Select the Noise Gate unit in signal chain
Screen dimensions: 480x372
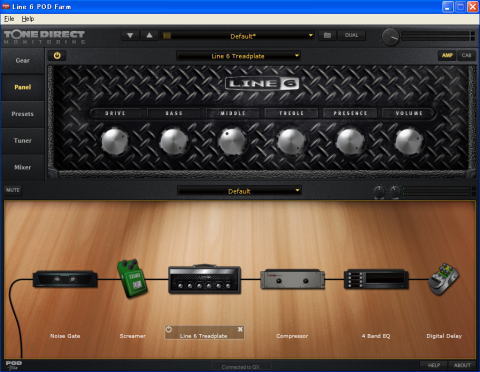65,279
